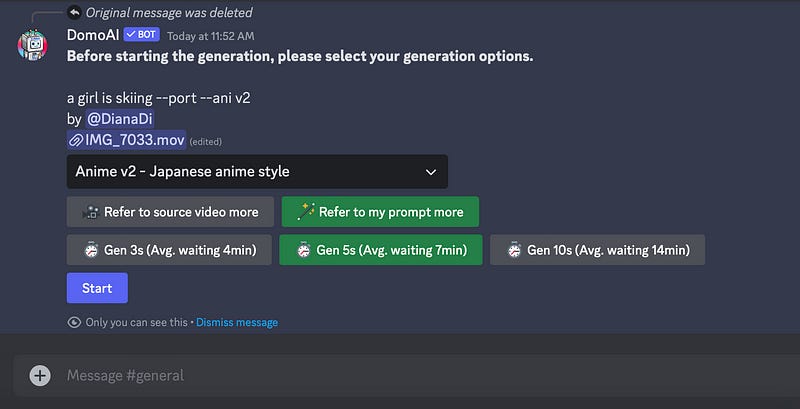Click the bold 'Before starting the generation' heading
This screenshot has height=409, width=800.
point(300,56)
